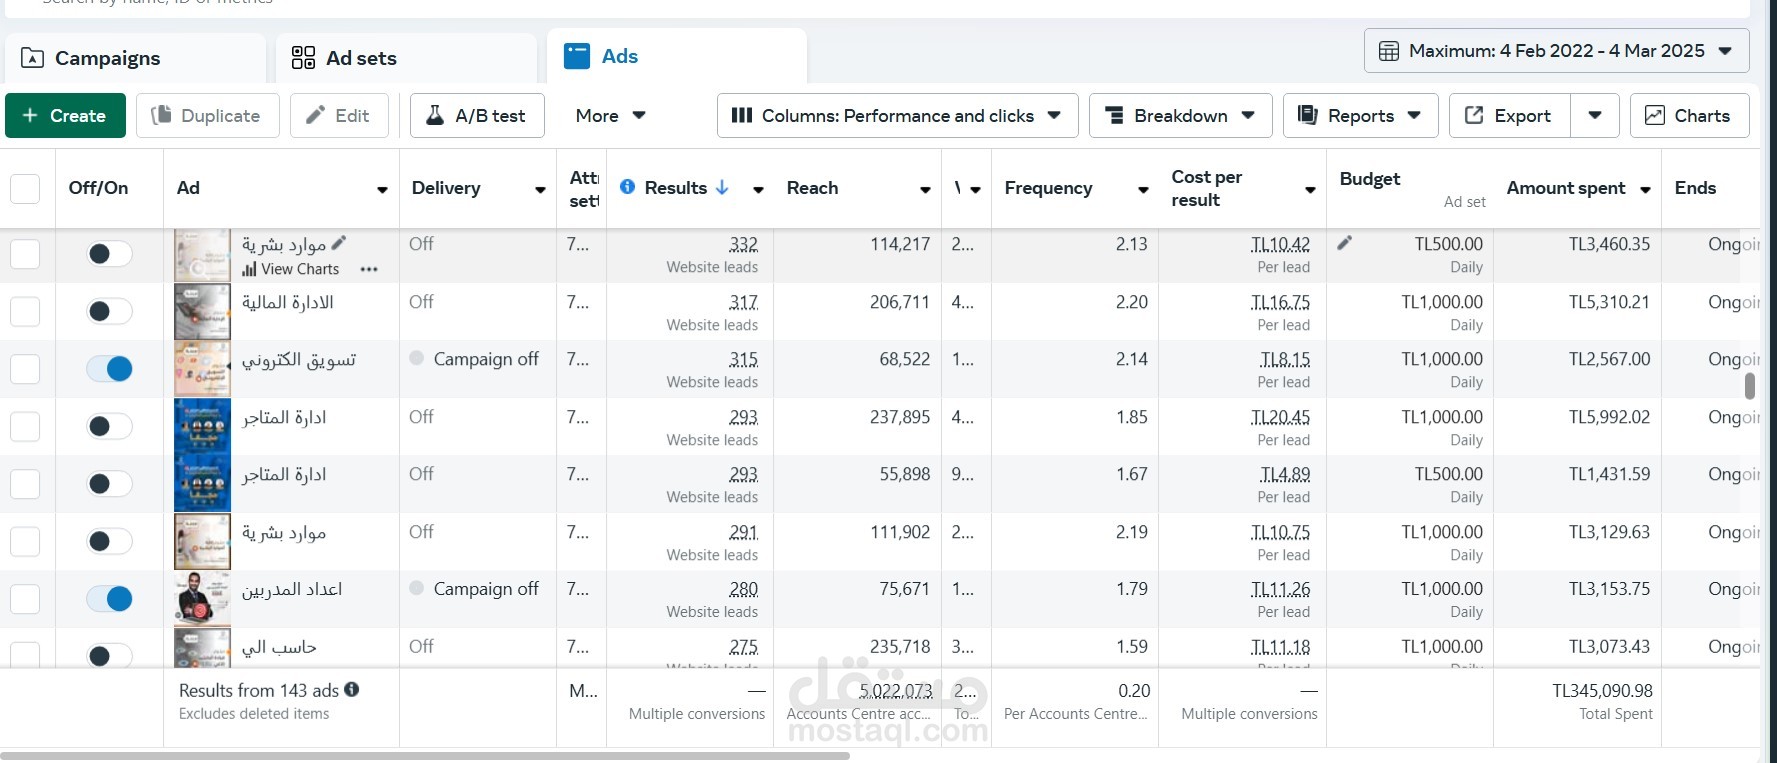Click the A/B test button

click(477, 116)
